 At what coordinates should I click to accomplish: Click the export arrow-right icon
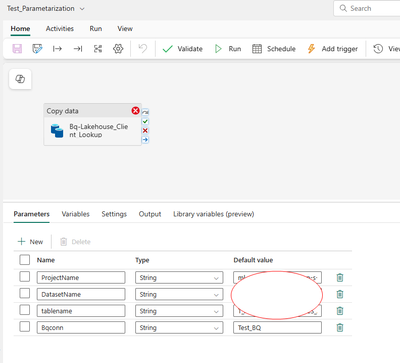pyautogui.click(x=57, y=49)
